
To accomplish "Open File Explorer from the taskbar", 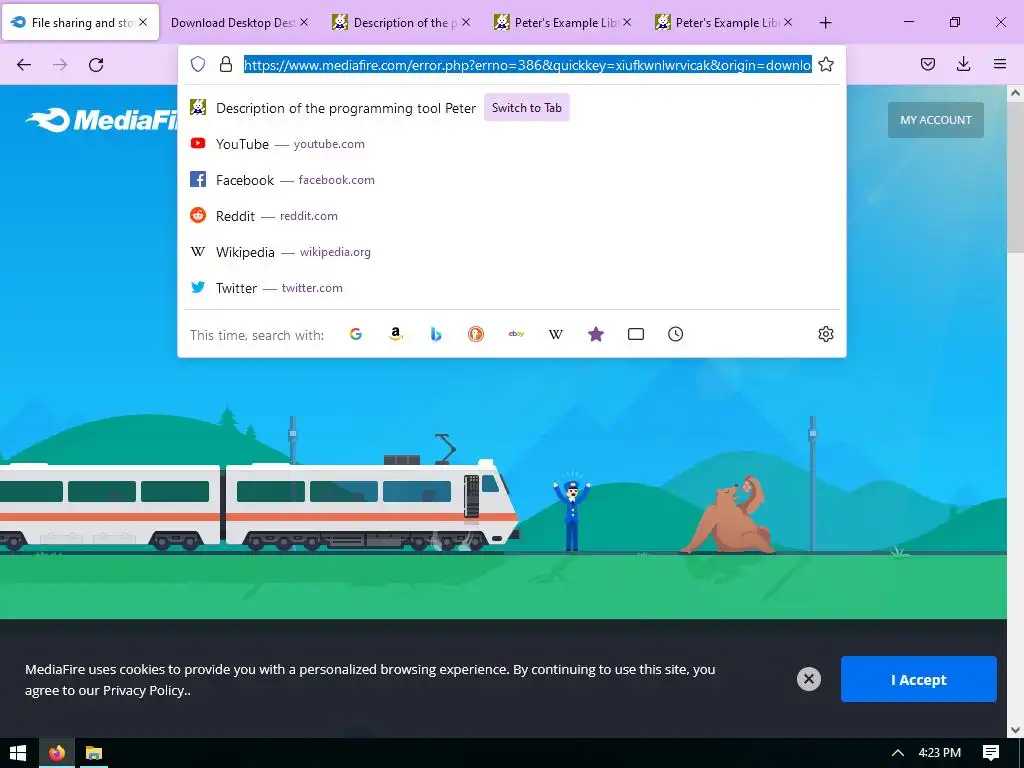I will click(x=94, y=753).
